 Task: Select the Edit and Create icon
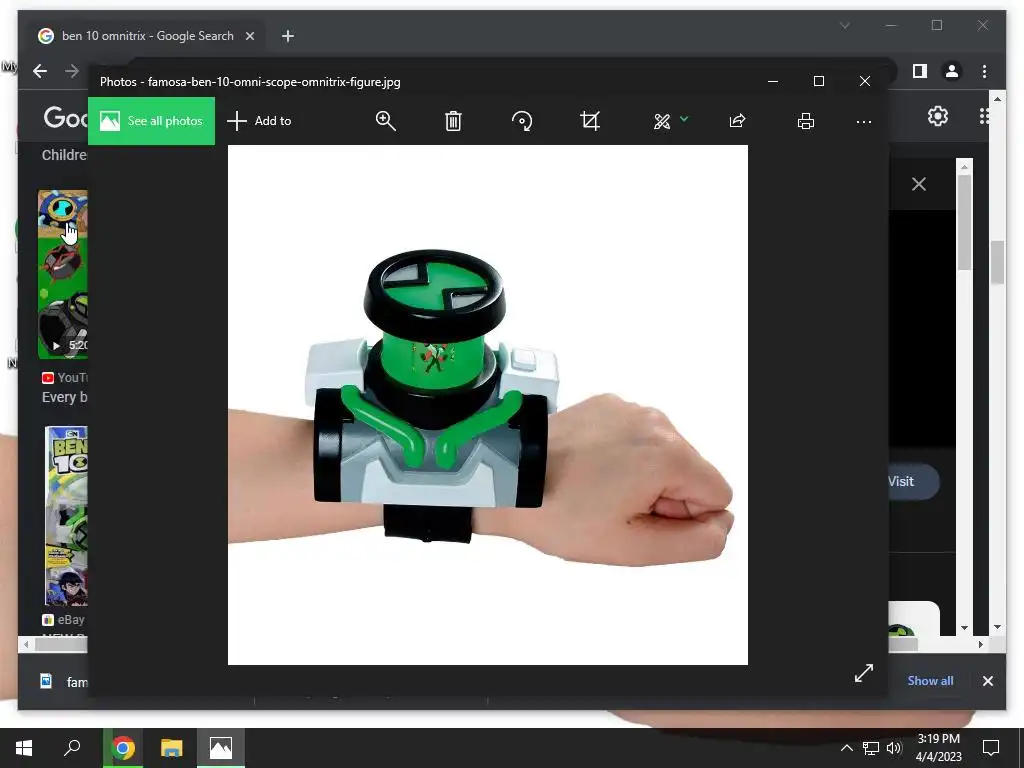tap(662, 121)
